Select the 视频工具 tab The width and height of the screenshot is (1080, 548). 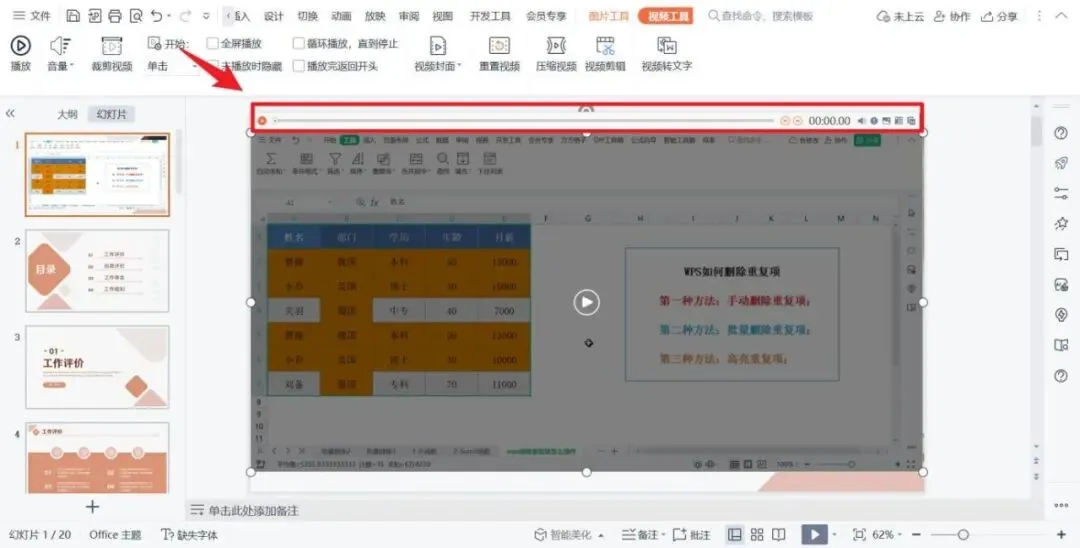coord(665,16)
